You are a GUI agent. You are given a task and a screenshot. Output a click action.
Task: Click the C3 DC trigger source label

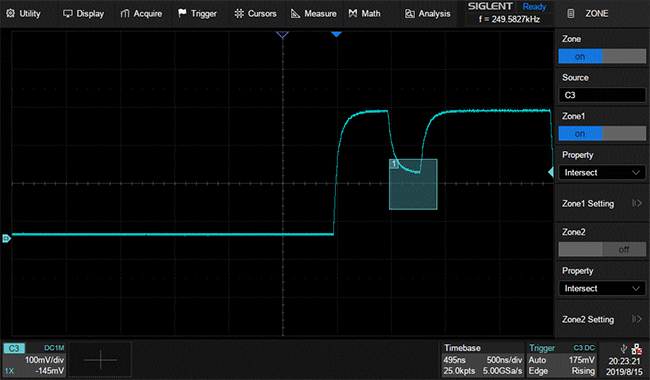pyautogui.click(x=584, y=348)
